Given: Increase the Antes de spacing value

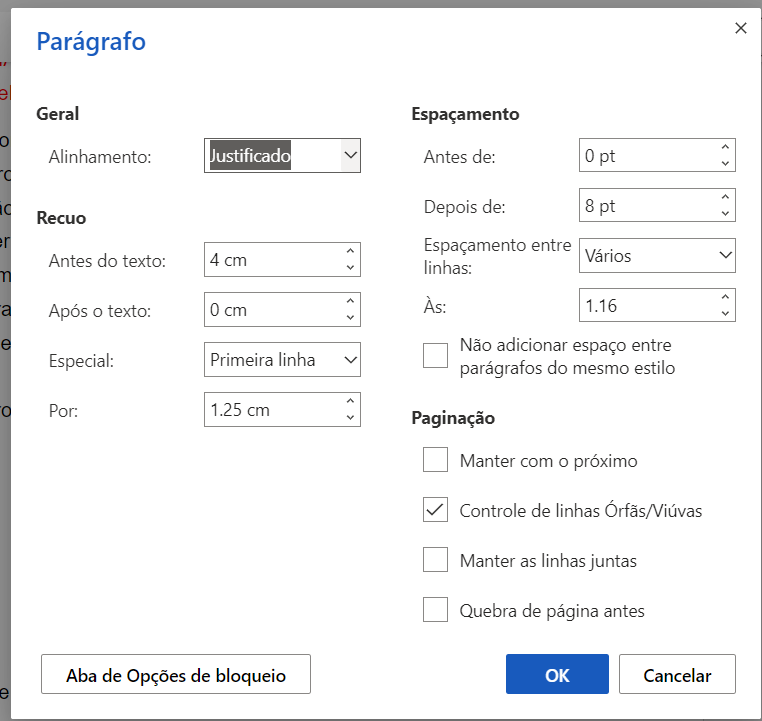Looking at the screenshot, I should pyautogui.click(x=725, y=148).
